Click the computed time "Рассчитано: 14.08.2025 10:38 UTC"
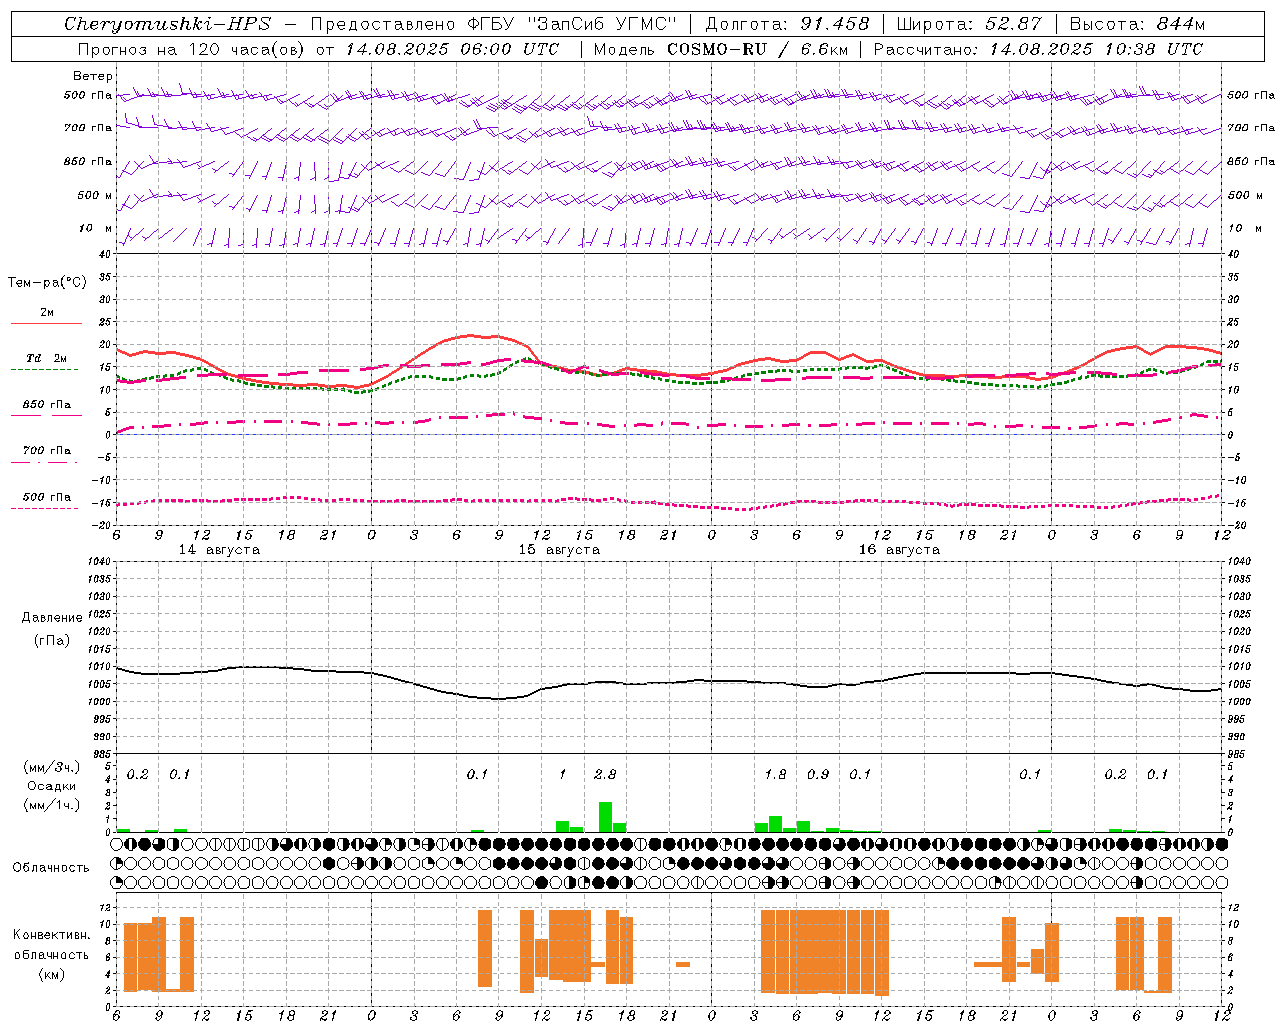The image size is (1280, 1024). coord(1038,49)
